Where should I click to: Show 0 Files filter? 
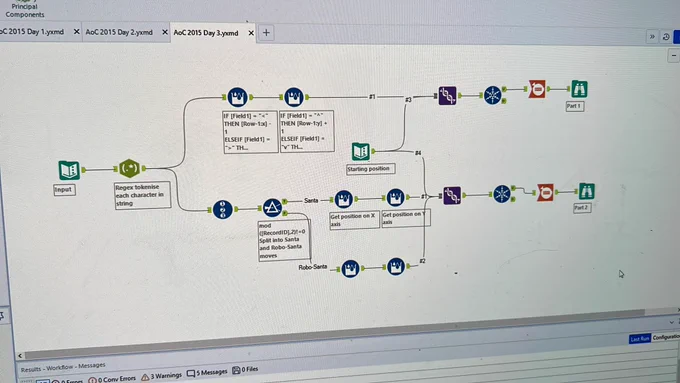coord(245,370)
